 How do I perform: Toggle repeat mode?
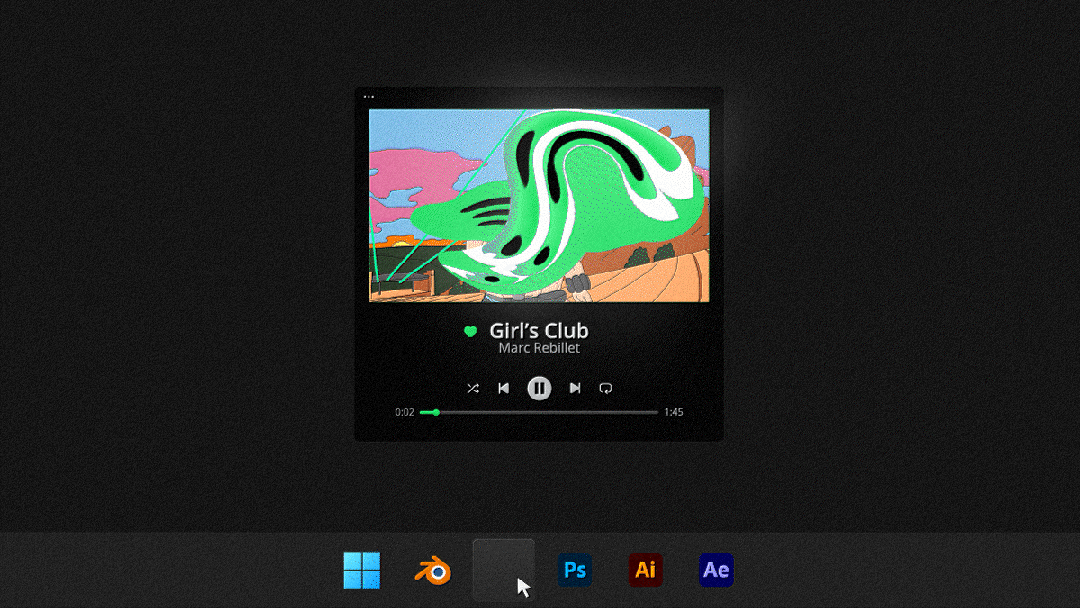(x=605, y=388)
